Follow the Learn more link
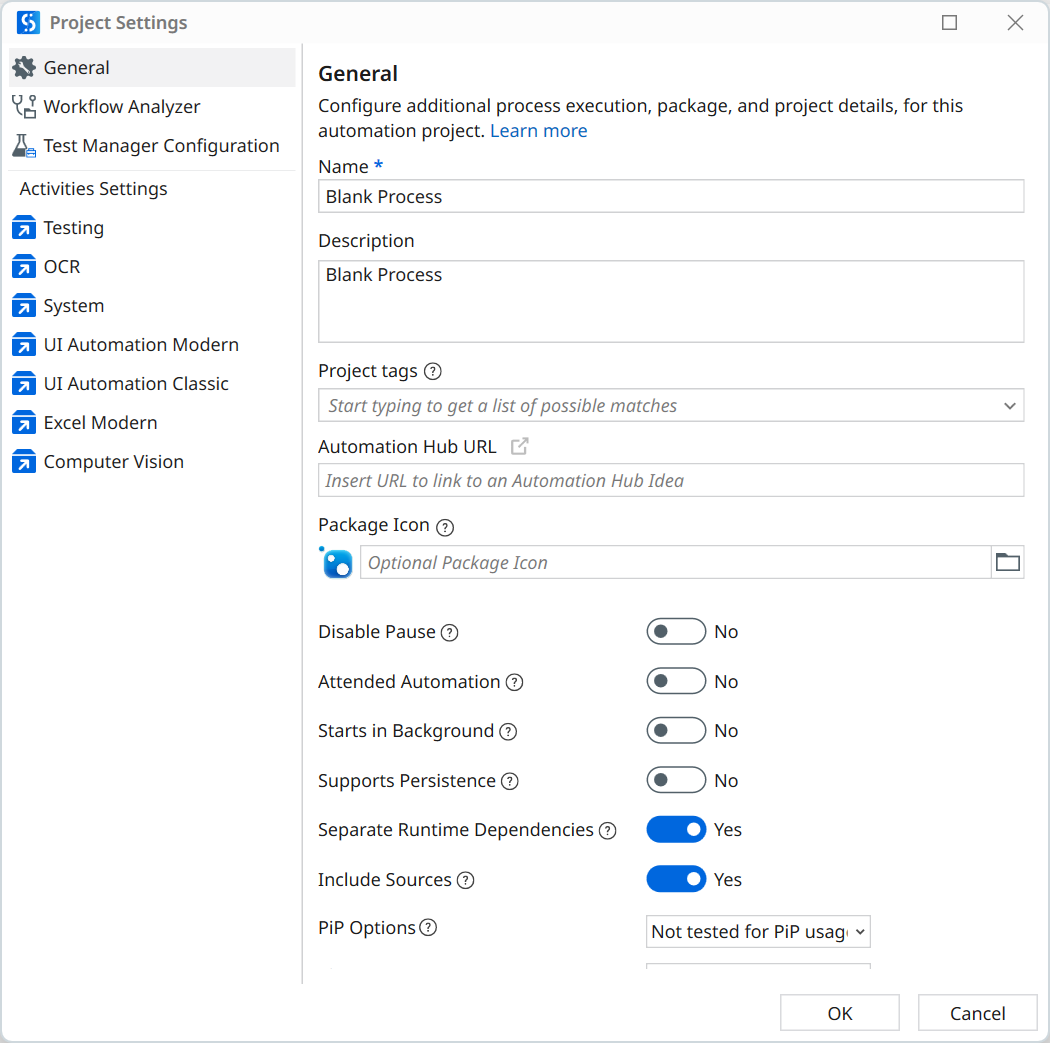This screenshot has width=1050, height=1043. (538, 131)
